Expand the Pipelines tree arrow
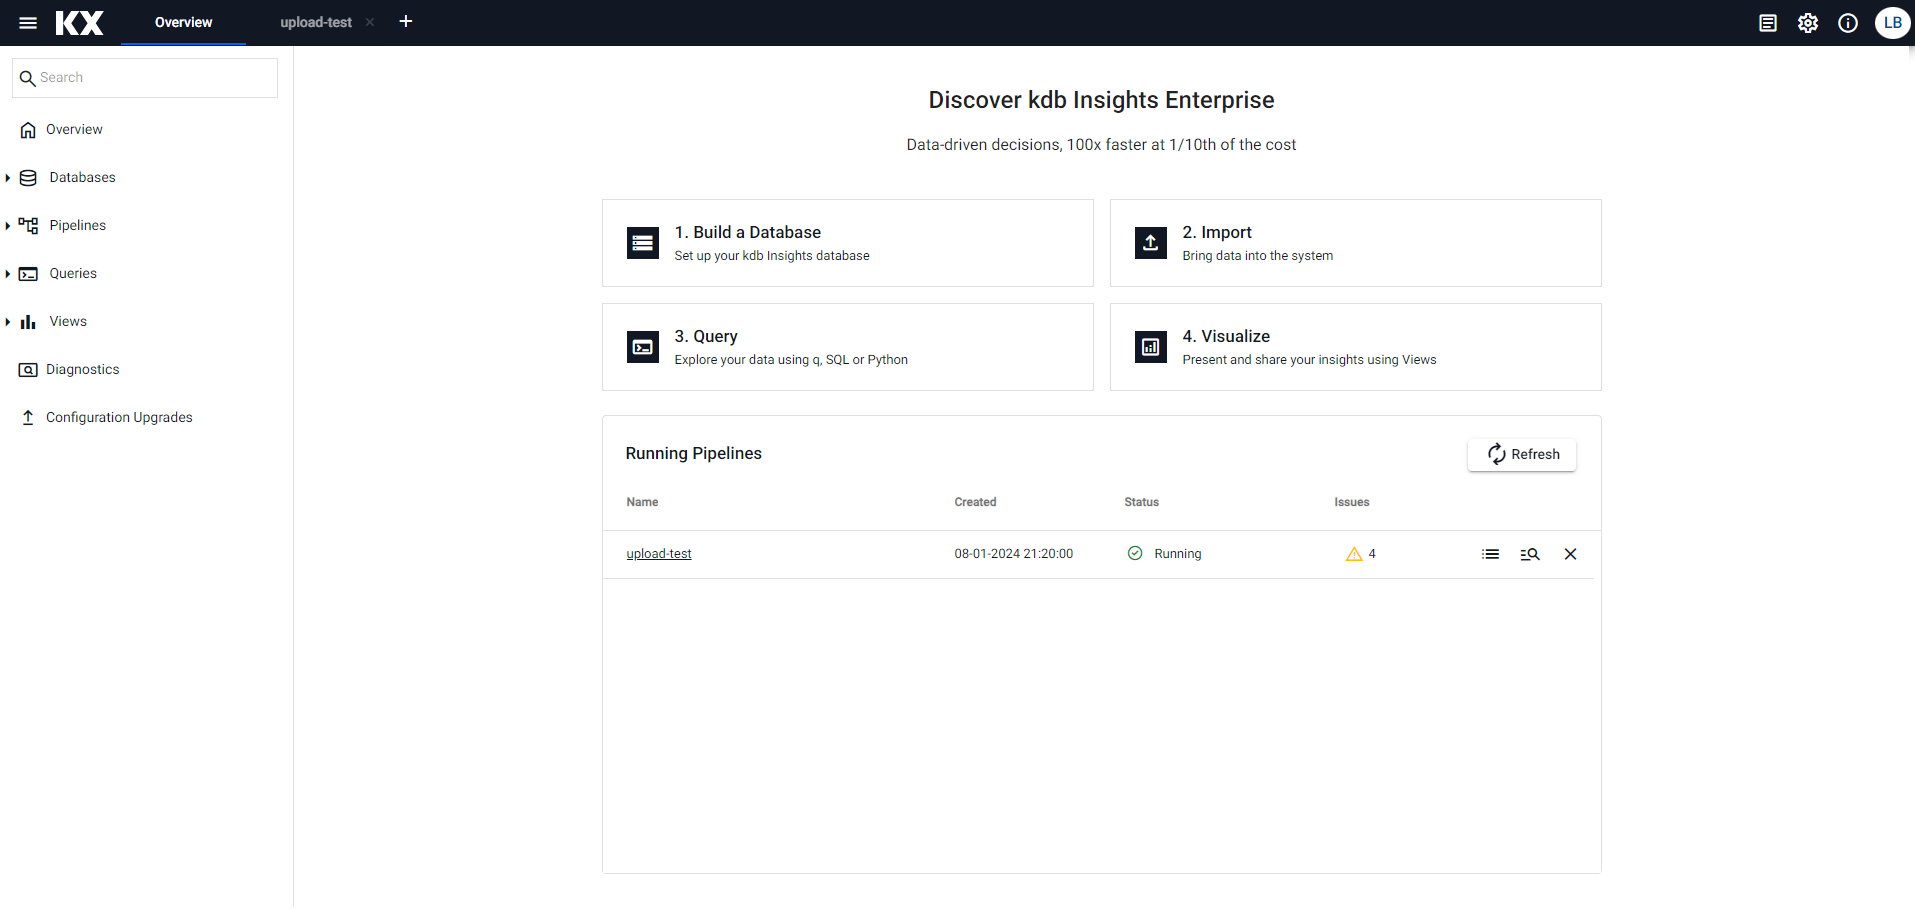The width and height of the screenshot is (1915, 910). point(8,226)
